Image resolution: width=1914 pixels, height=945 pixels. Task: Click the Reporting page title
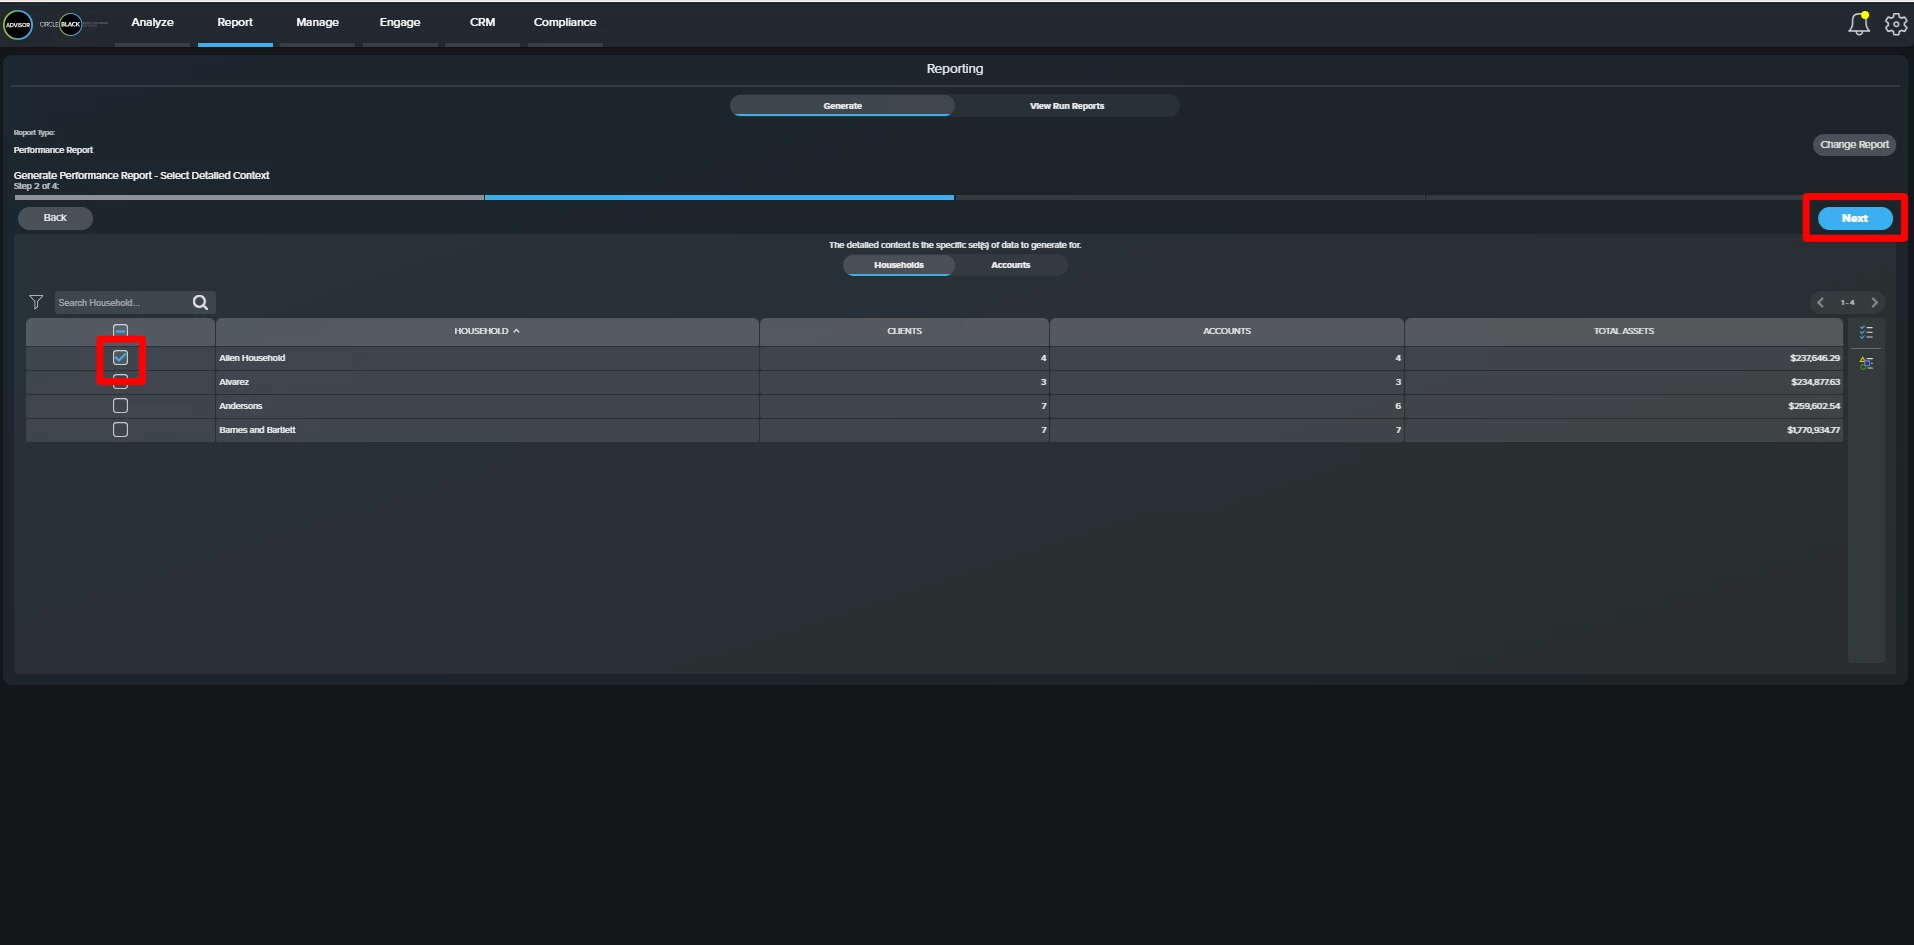[955, 69]
